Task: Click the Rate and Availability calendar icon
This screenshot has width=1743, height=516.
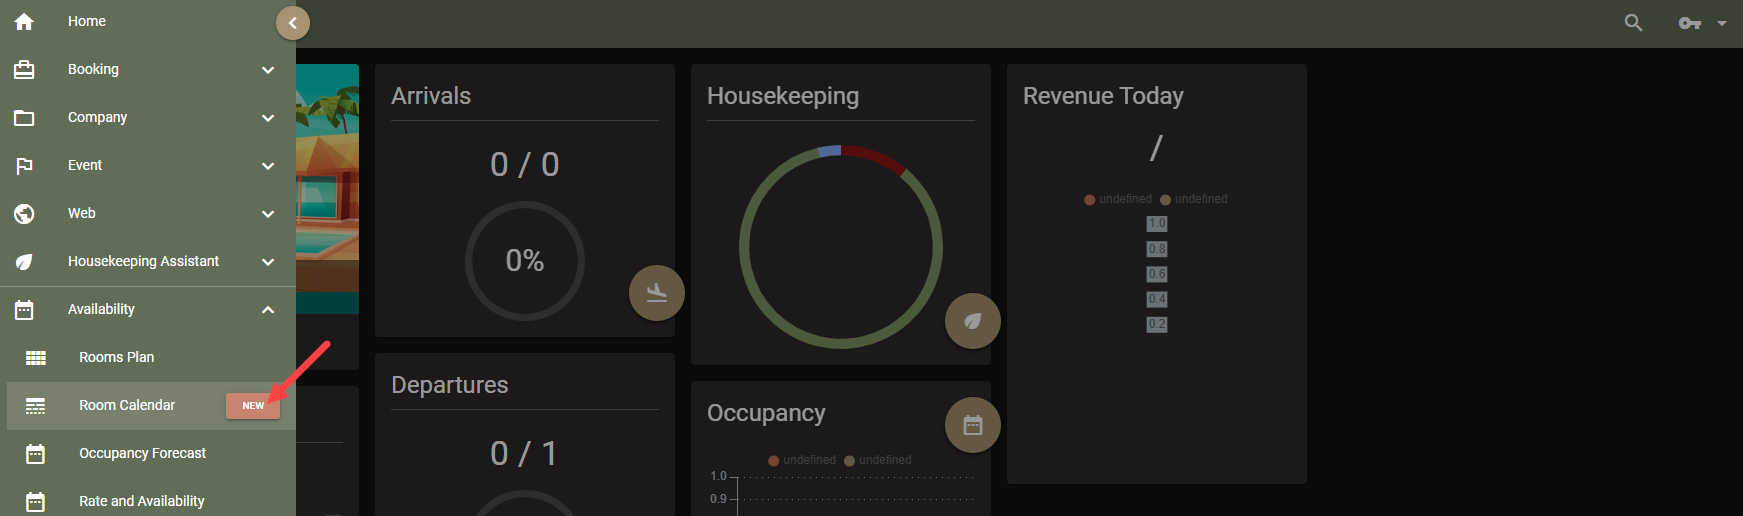Action: (x=36, y=501)
